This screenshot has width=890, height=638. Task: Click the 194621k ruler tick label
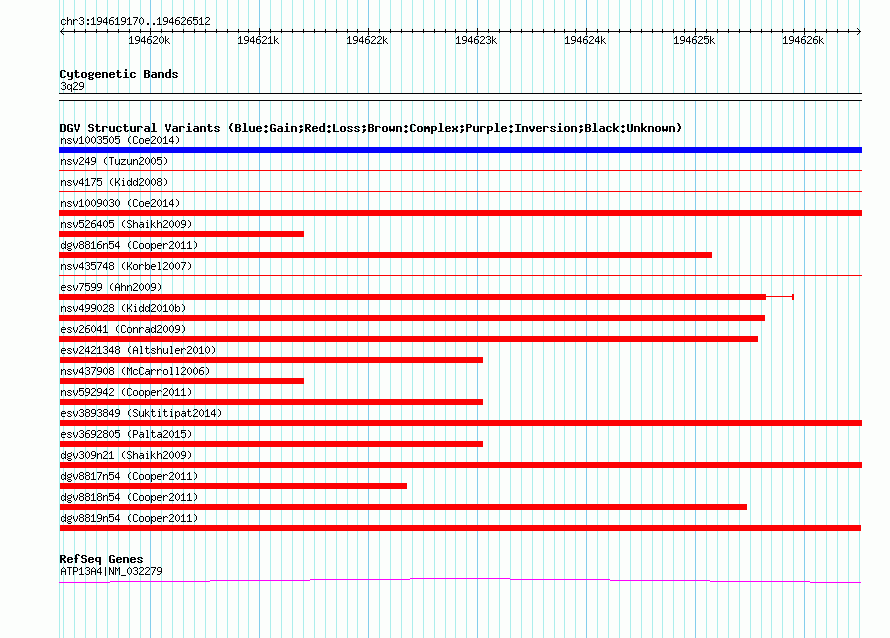coord(258,40)
